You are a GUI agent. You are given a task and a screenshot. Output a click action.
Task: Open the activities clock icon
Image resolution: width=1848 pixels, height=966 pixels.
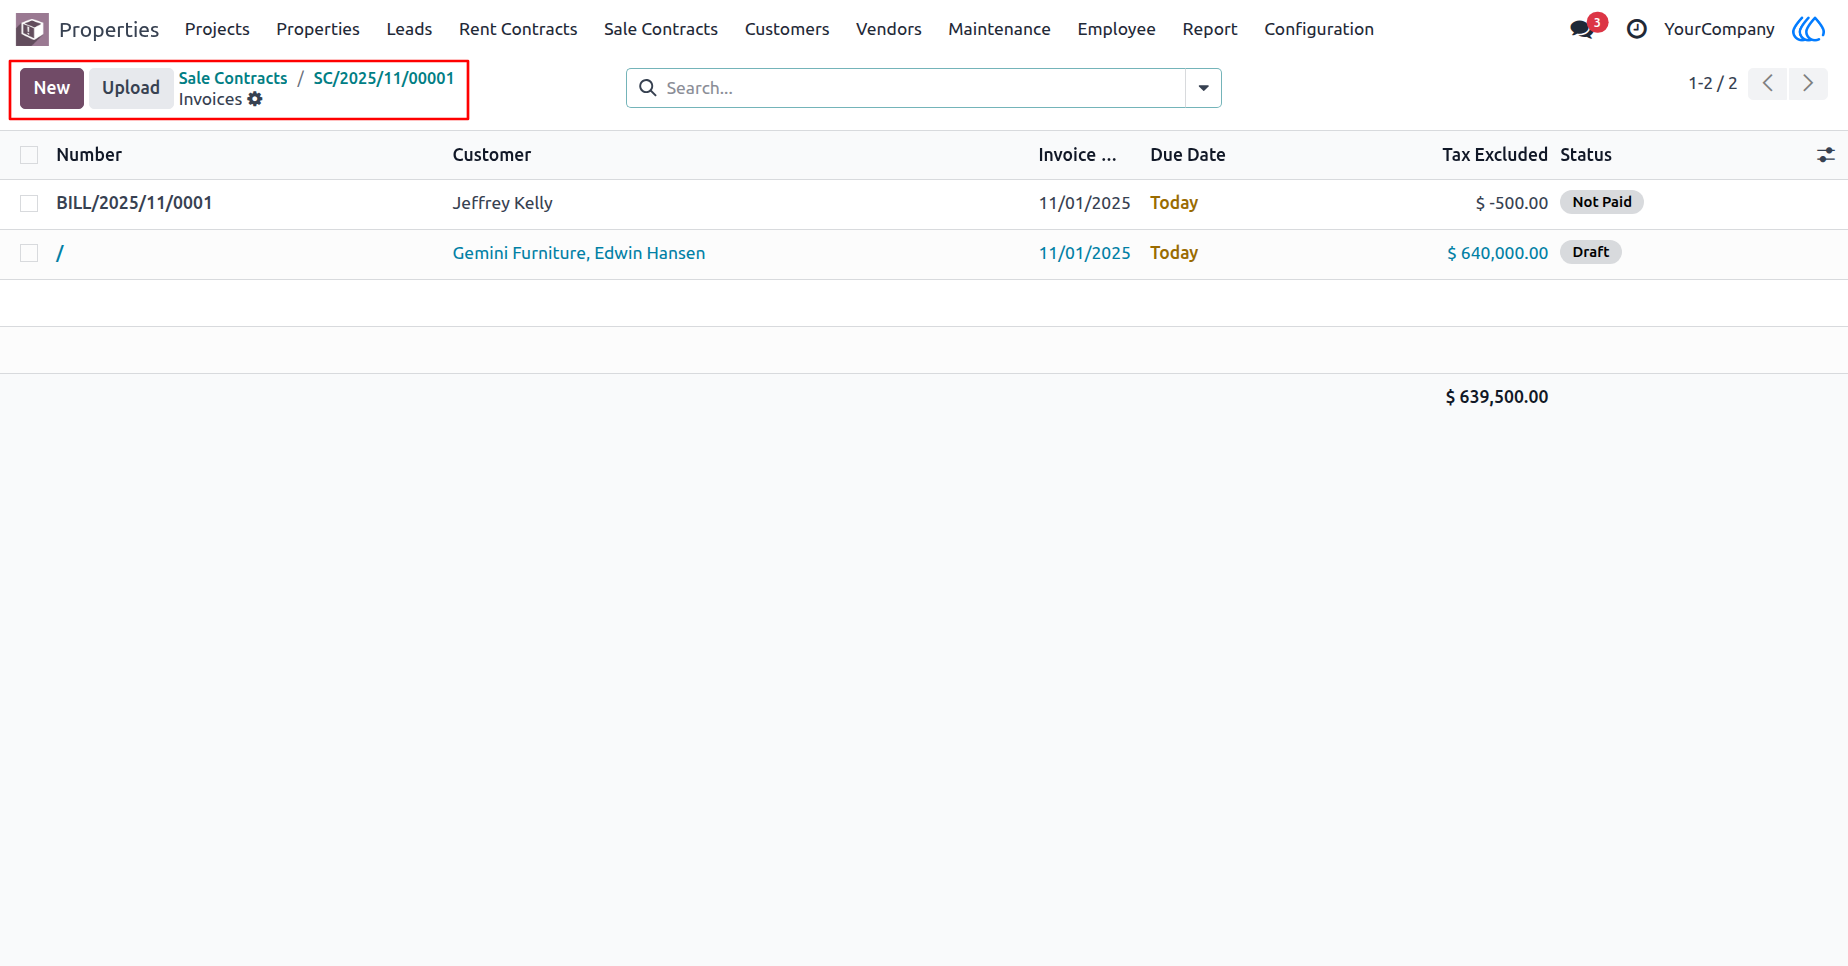pos(1636,29)
